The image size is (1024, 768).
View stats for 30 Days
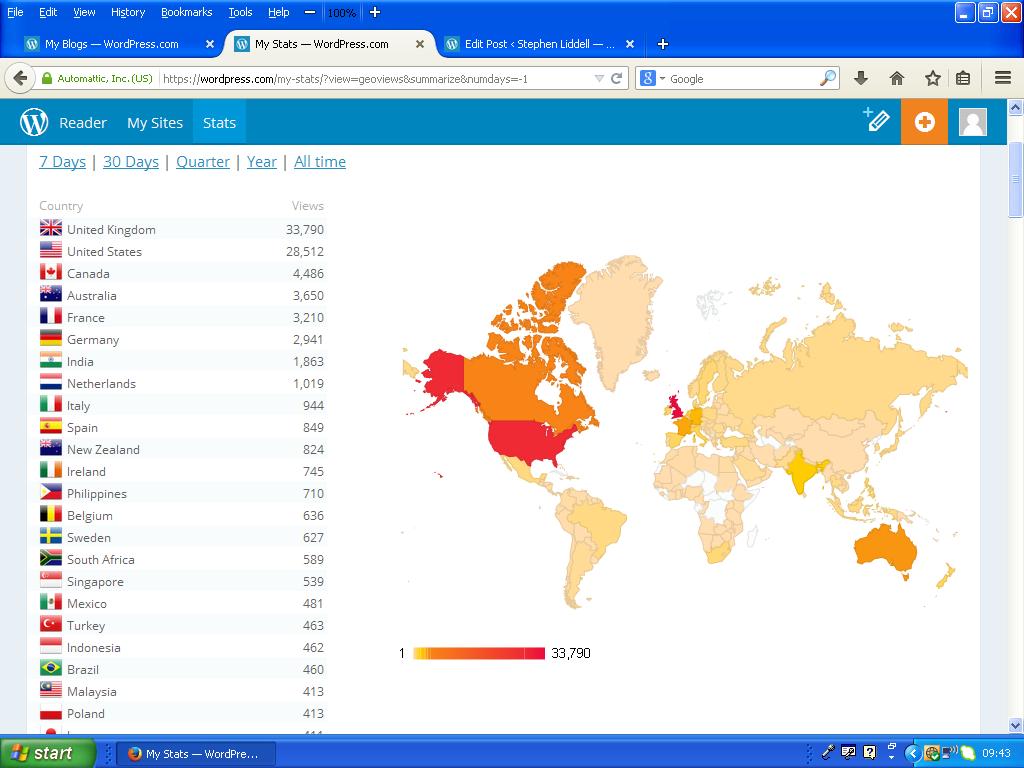click(x=131, y=161)
